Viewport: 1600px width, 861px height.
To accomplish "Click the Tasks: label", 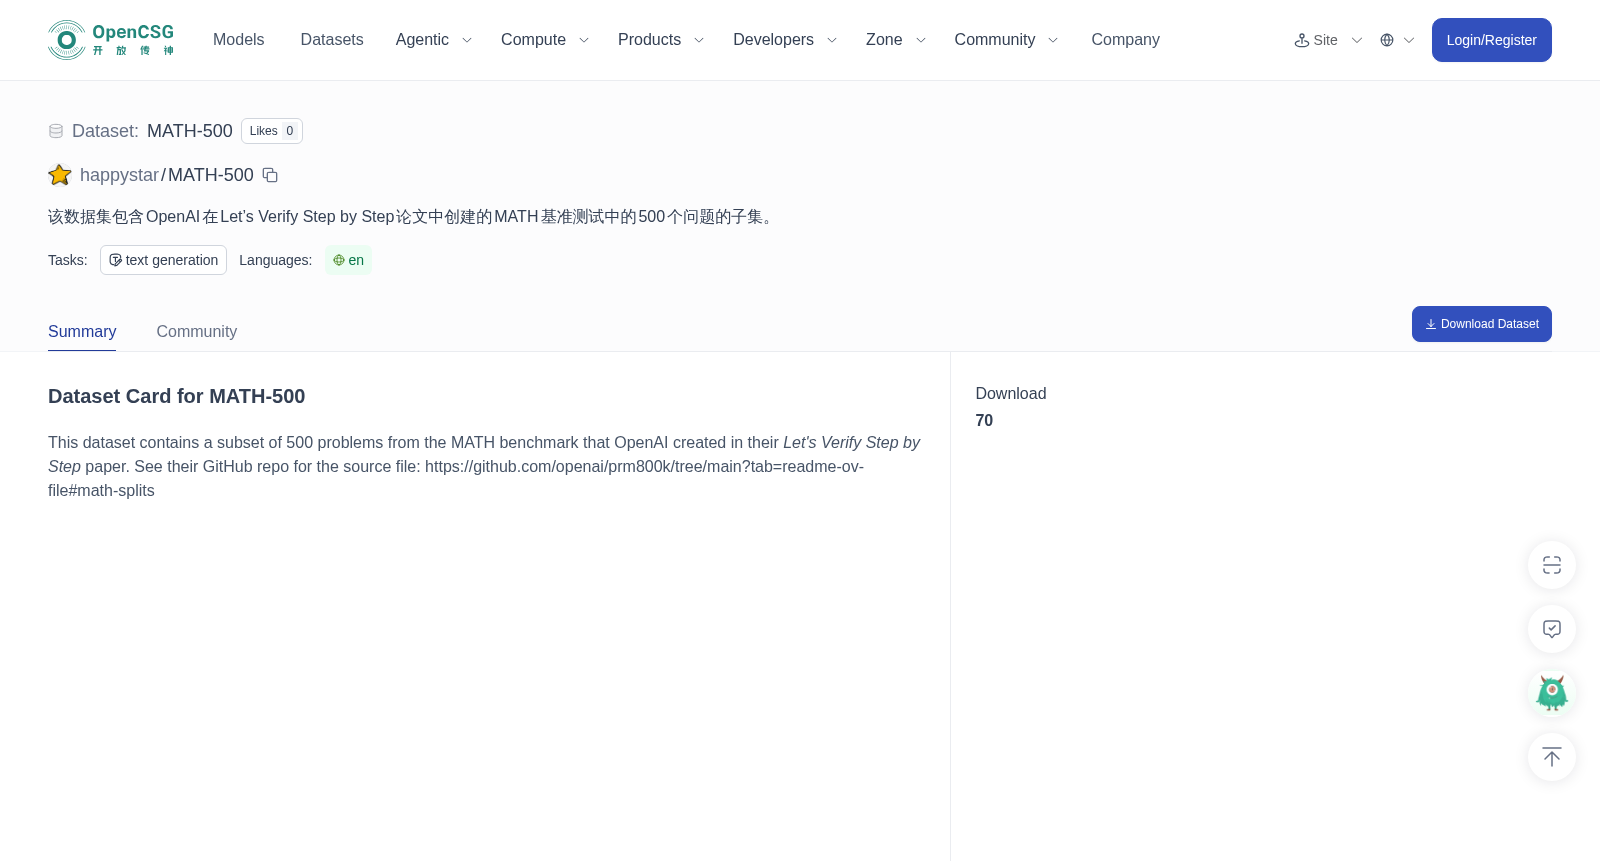I will point(68,260).
